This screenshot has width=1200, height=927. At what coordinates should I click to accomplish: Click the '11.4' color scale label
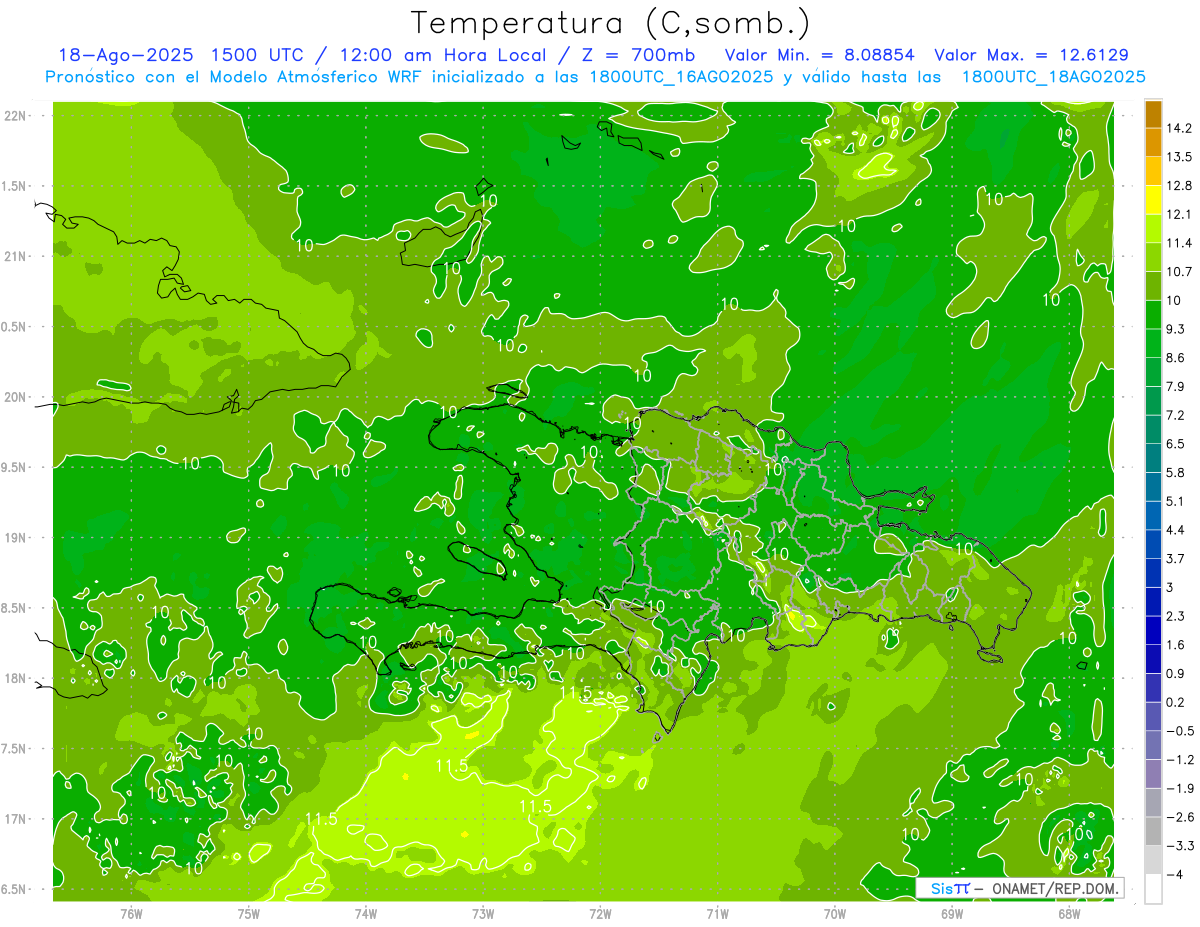(1180, 243)
